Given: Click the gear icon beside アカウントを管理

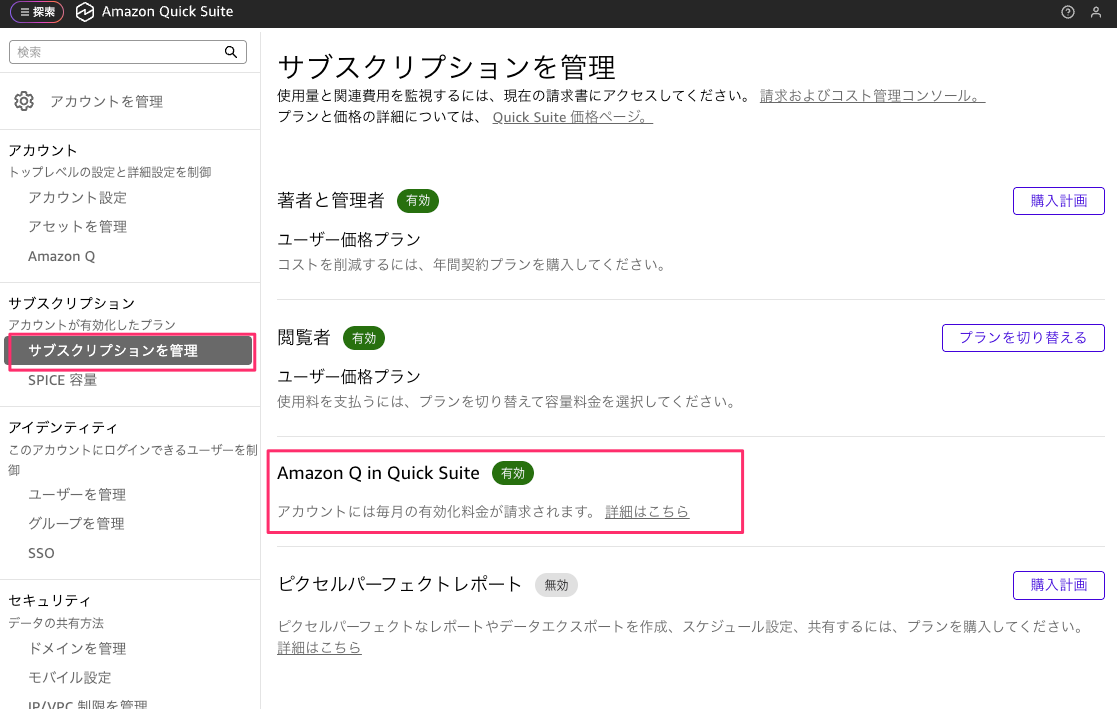Looking at the screenshot, I should coord(24,101).
